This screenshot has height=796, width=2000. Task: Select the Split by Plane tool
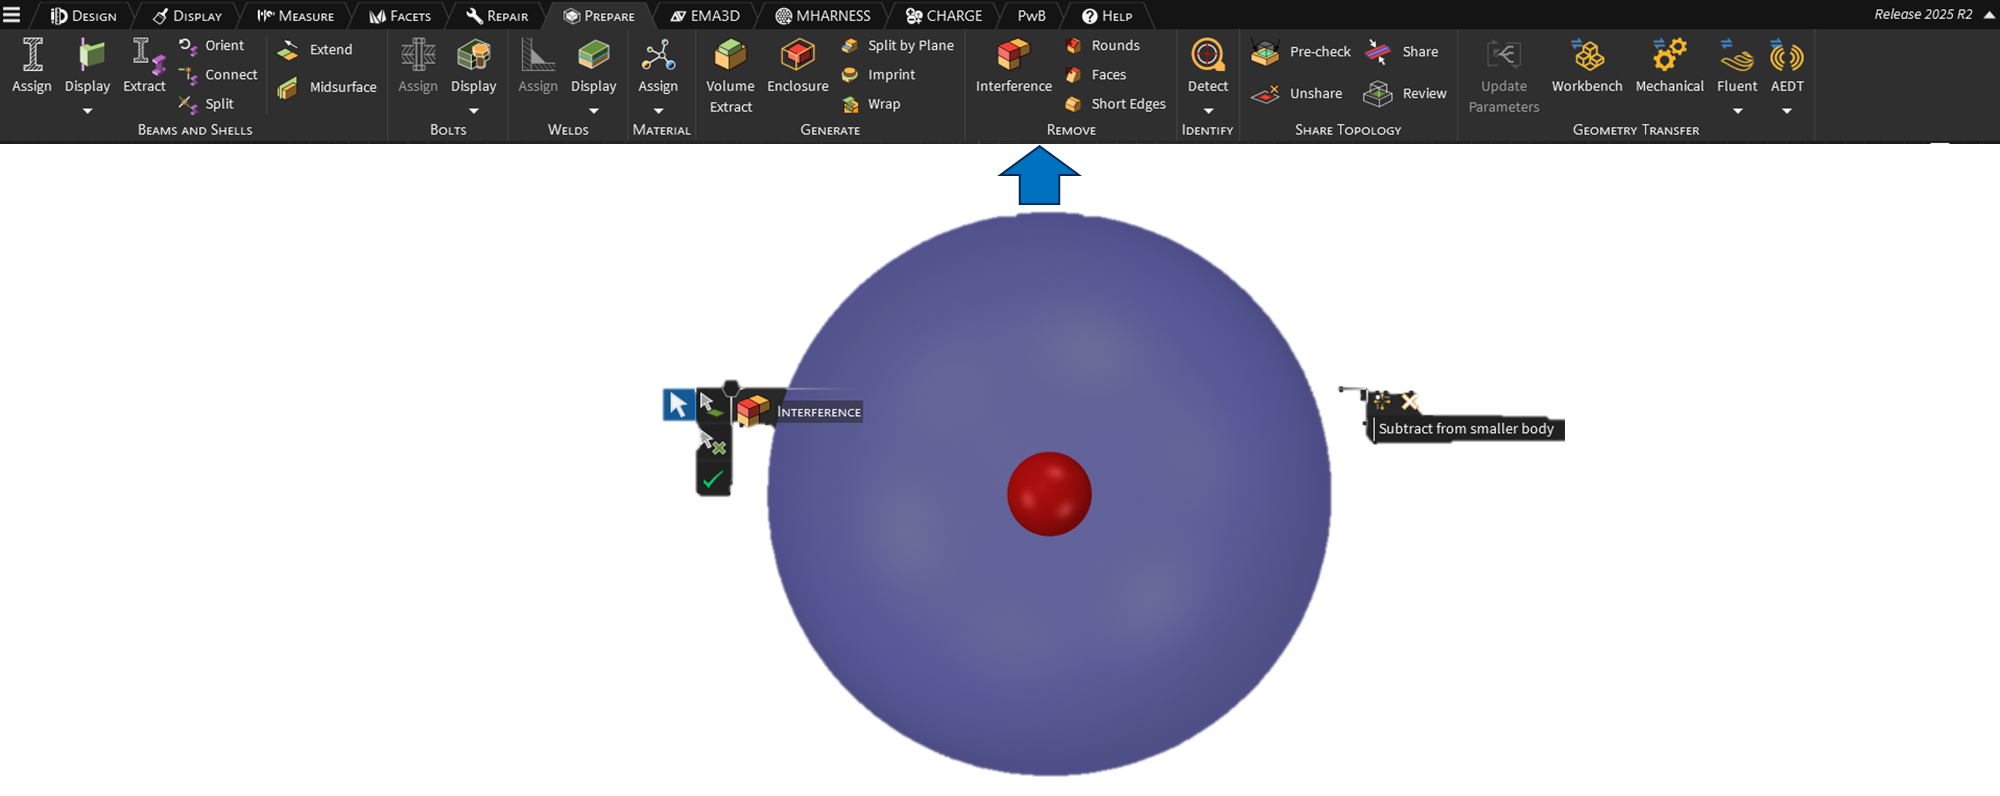point(898,46)
